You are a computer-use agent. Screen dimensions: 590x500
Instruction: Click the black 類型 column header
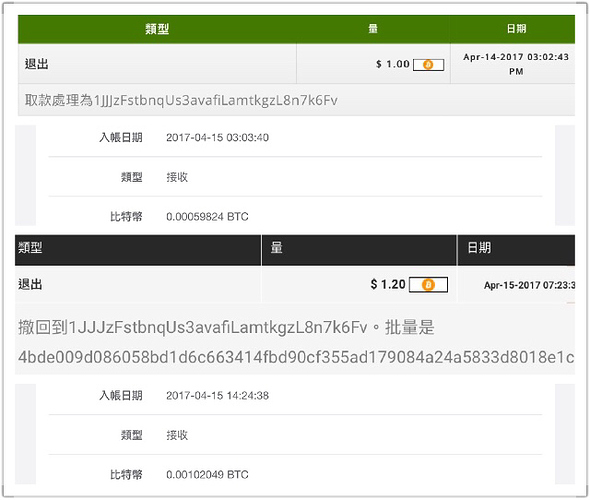(x=138, y=250)
